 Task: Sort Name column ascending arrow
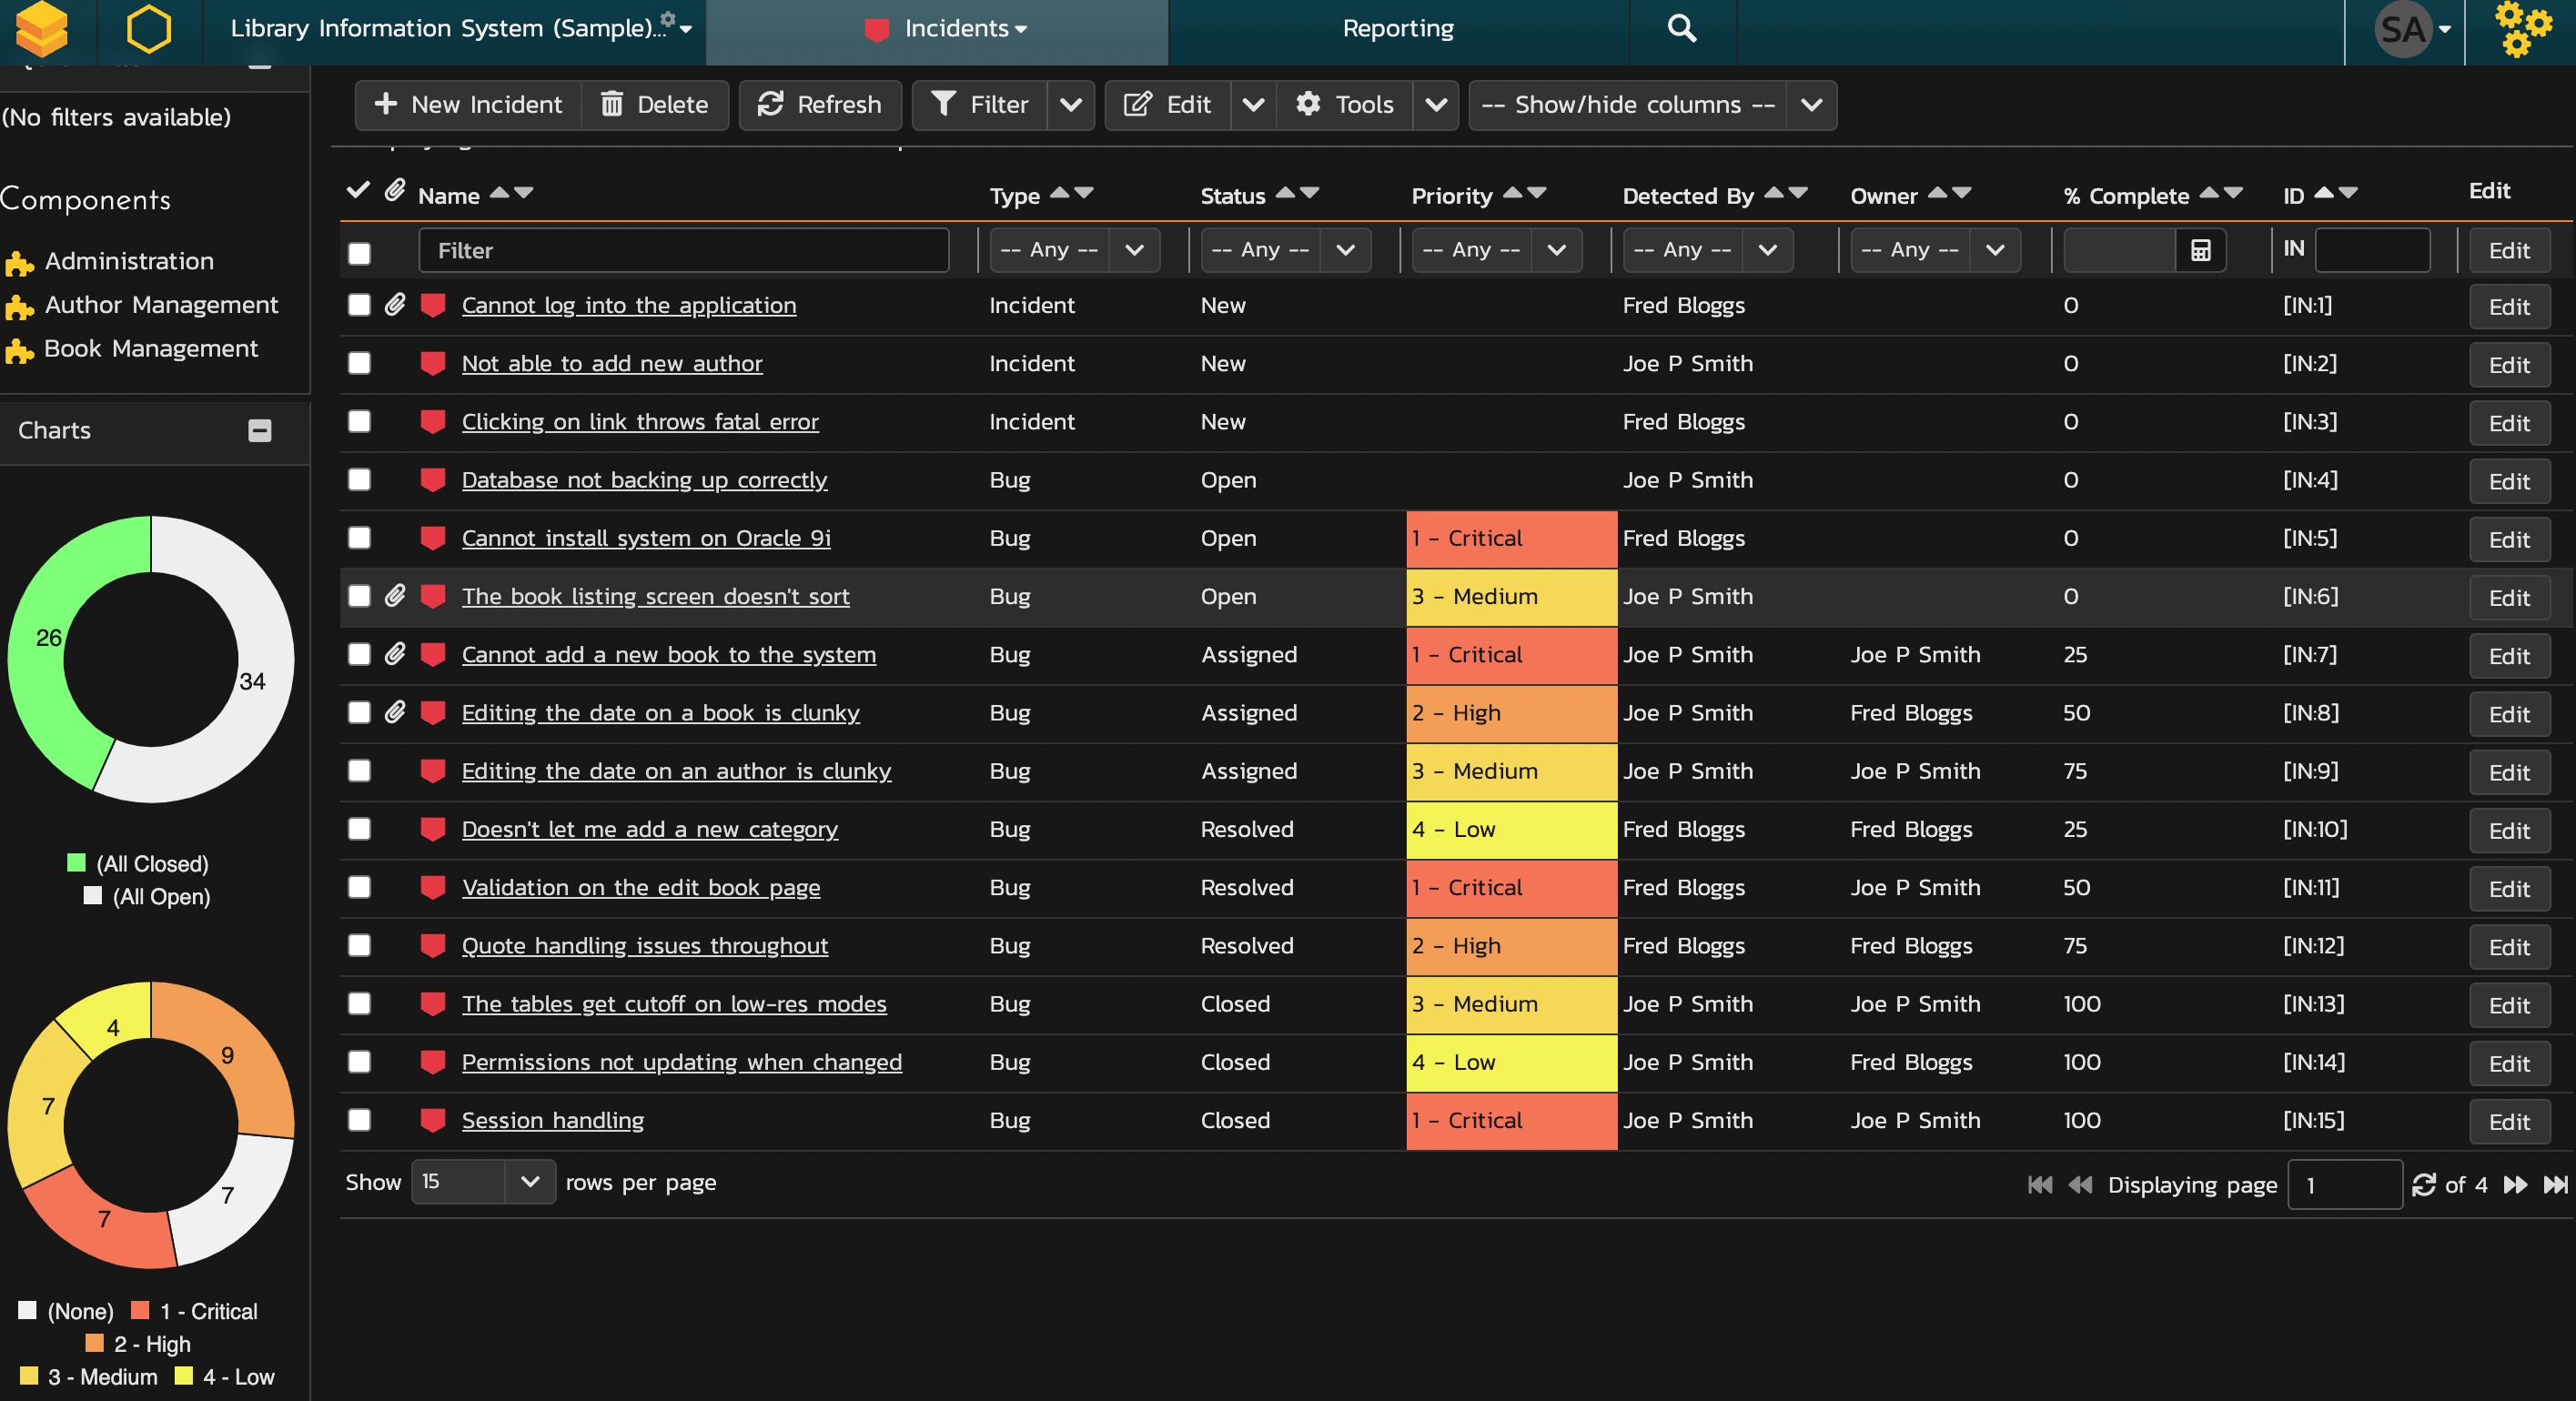499,192
